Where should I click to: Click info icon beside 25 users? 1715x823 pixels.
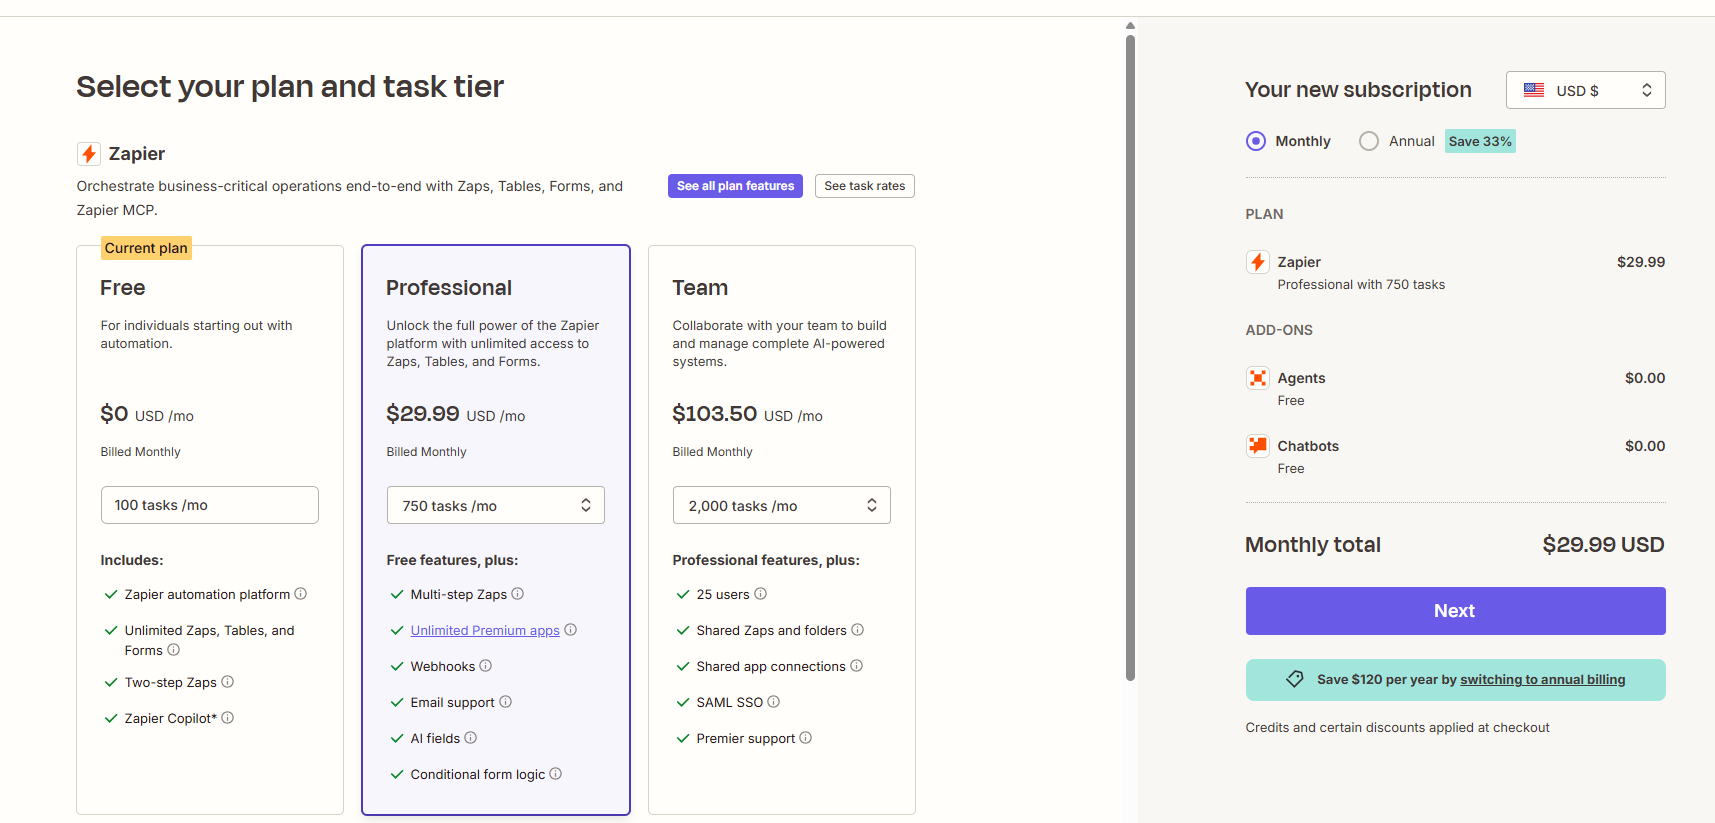(x=761, y=594)
